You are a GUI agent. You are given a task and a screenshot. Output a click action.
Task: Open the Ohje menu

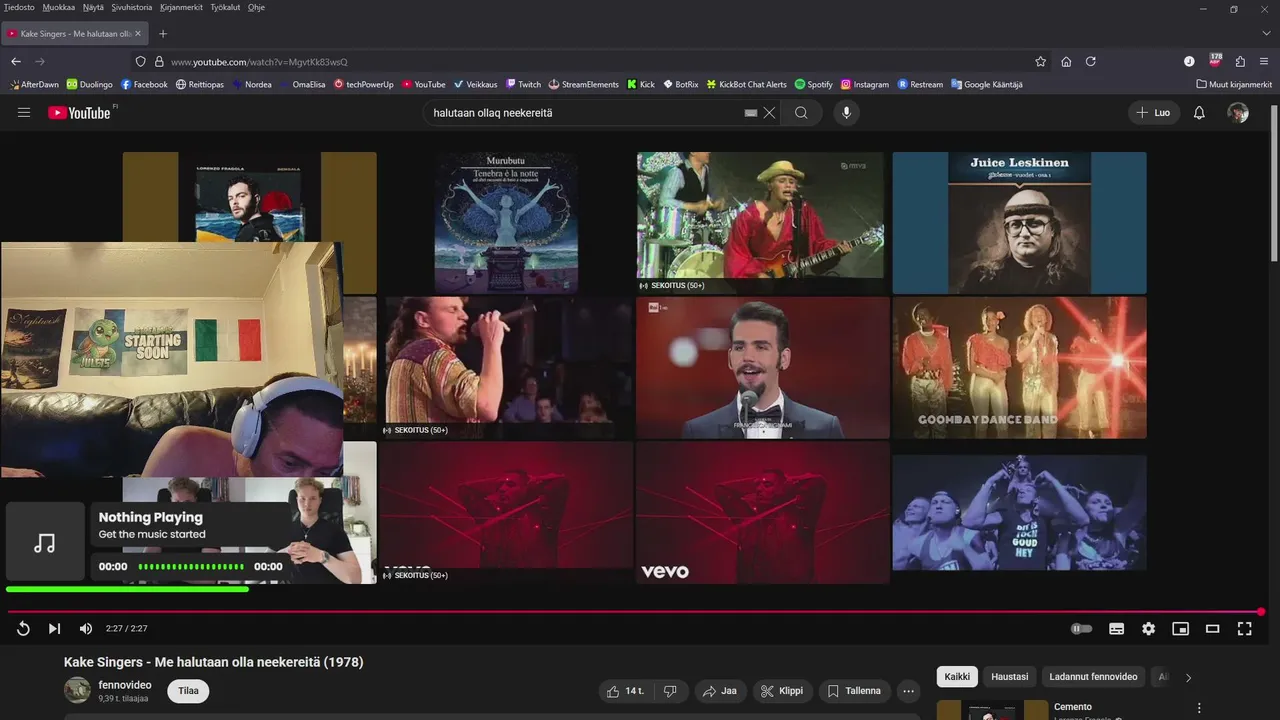pos(256,7)
